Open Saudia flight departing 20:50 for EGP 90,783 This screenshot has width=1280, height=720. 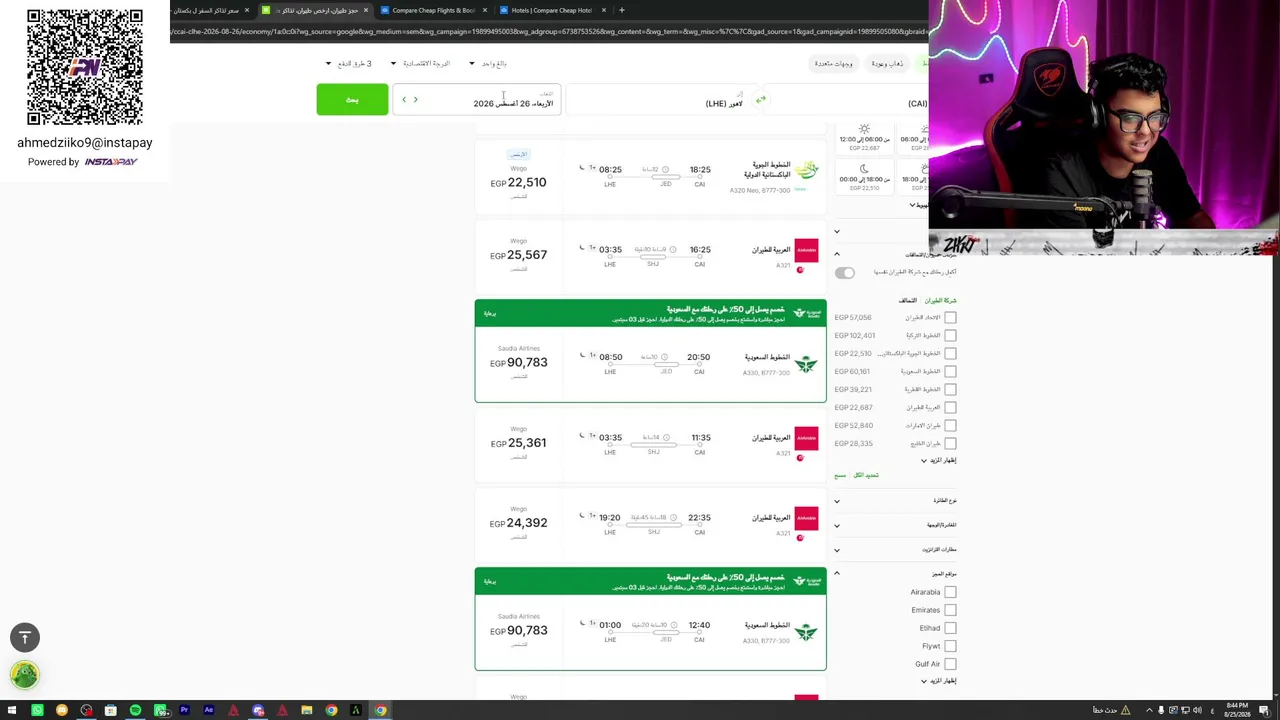650,364
